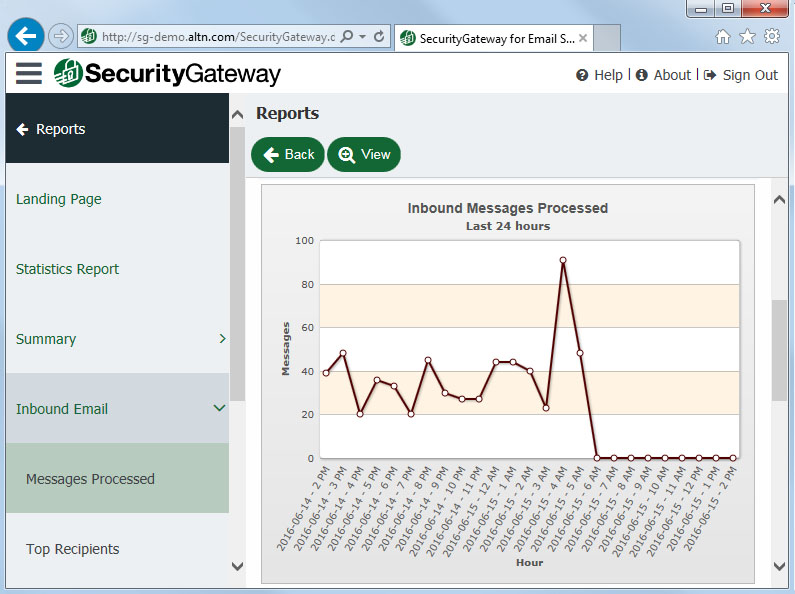795x594 pixels.
Task: Click the 'Messages' axis label
Action: (285, 349)
